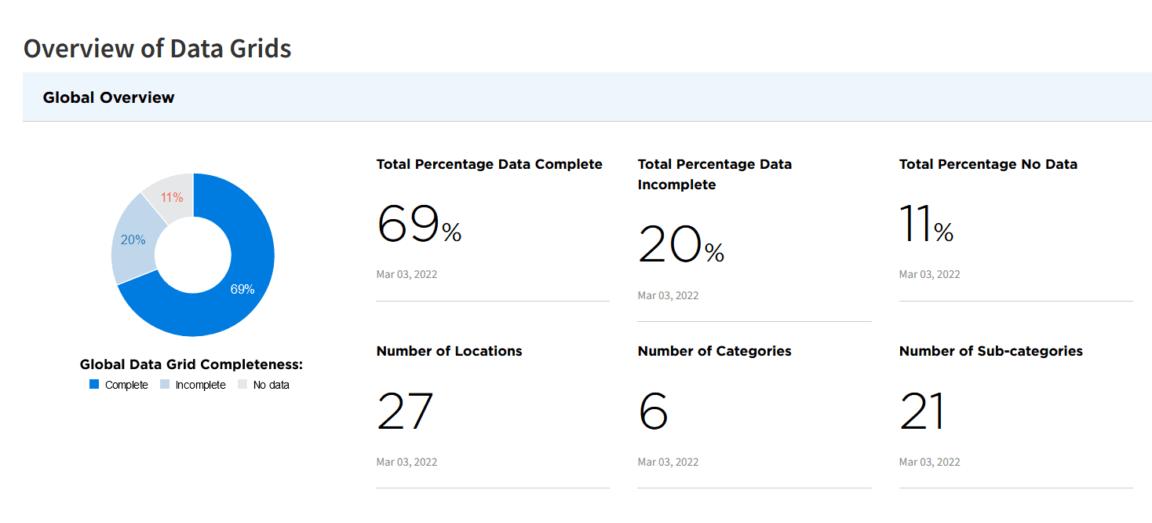The image size is (1152, 523).
Task: Click the blue Complete segment of the donut chart
Action: 242,288
